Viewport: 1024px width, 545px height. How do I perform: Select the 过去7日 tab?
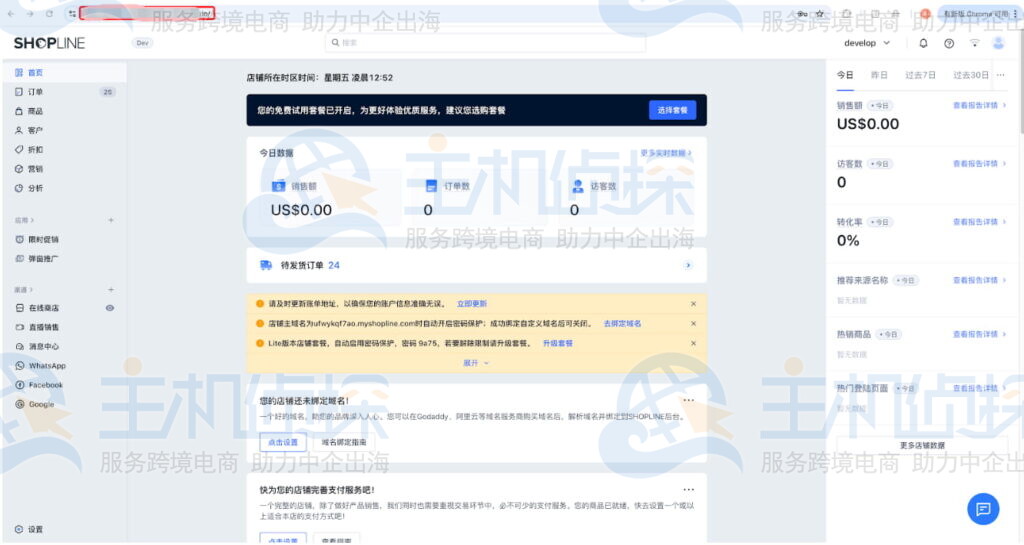(x=920, y=75)
